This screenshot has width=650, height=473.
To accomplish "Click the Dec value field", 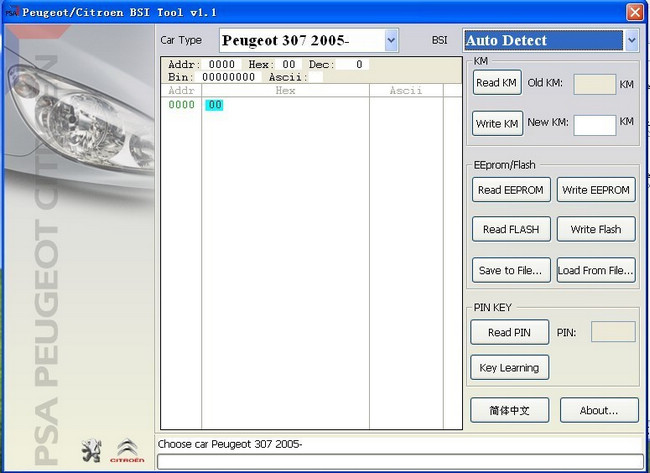I will click(x=352, y=64).
